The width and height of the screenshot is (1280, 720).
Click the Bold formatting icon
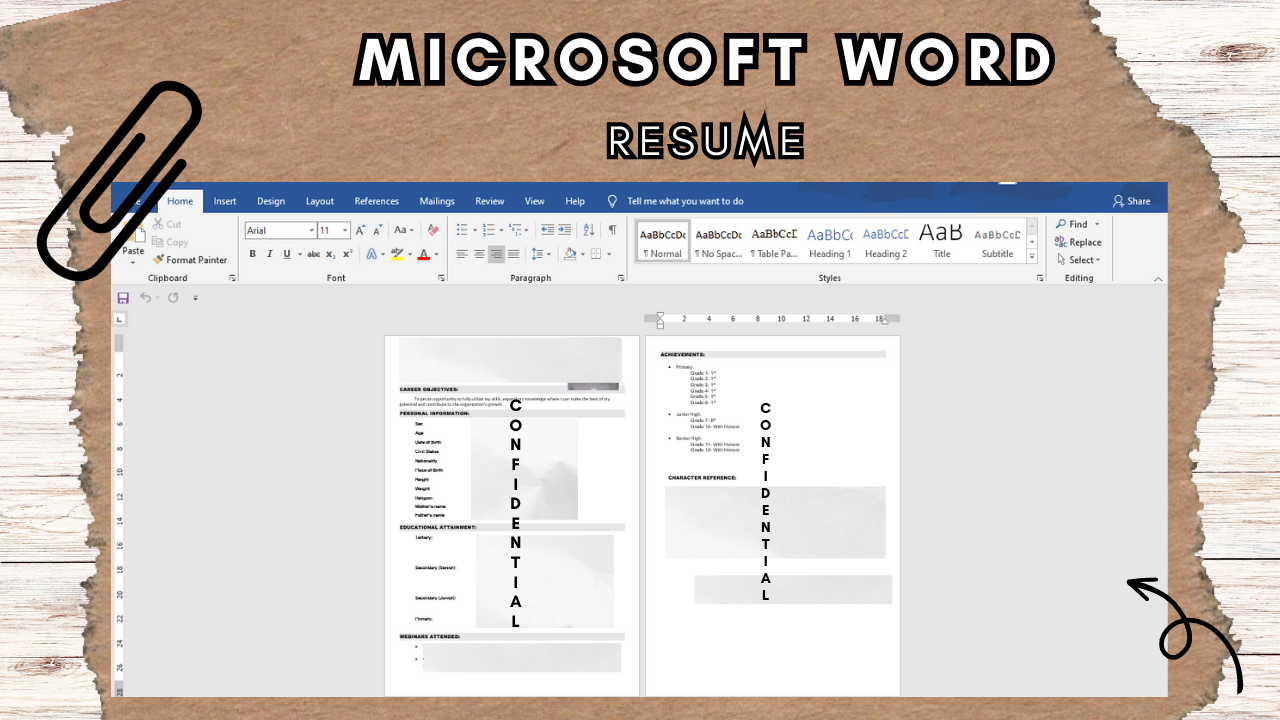click(x=253, y=254)
